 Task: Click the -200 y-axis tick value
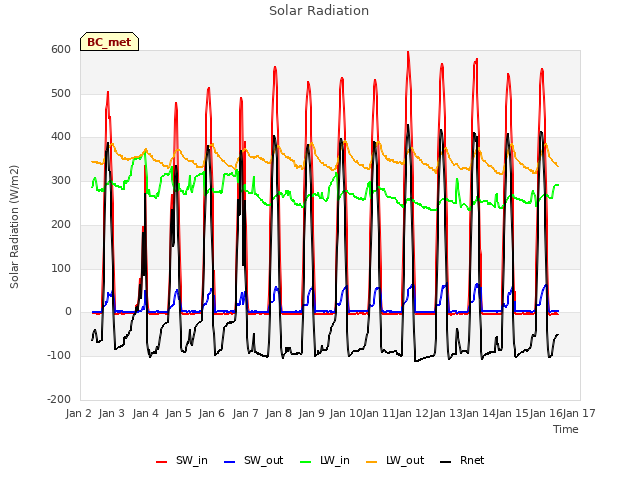[59, 399]
